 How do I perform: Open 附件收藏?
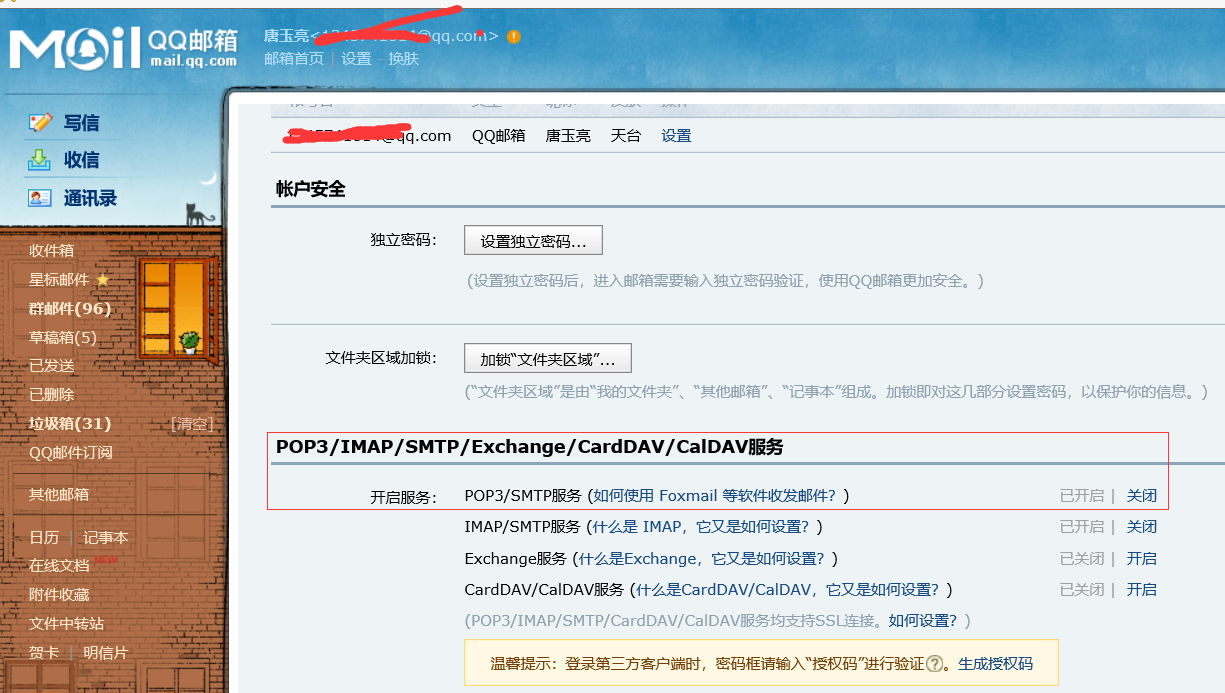pyautogui.click(x=59, y=595)
